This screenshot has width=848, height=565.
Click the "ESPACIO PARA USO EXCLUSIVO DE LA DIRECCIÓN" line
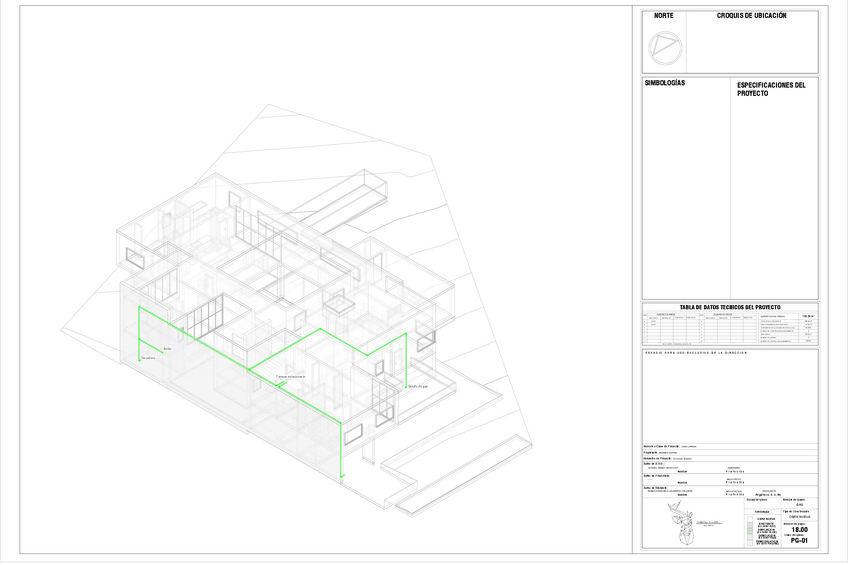point(696,353)
